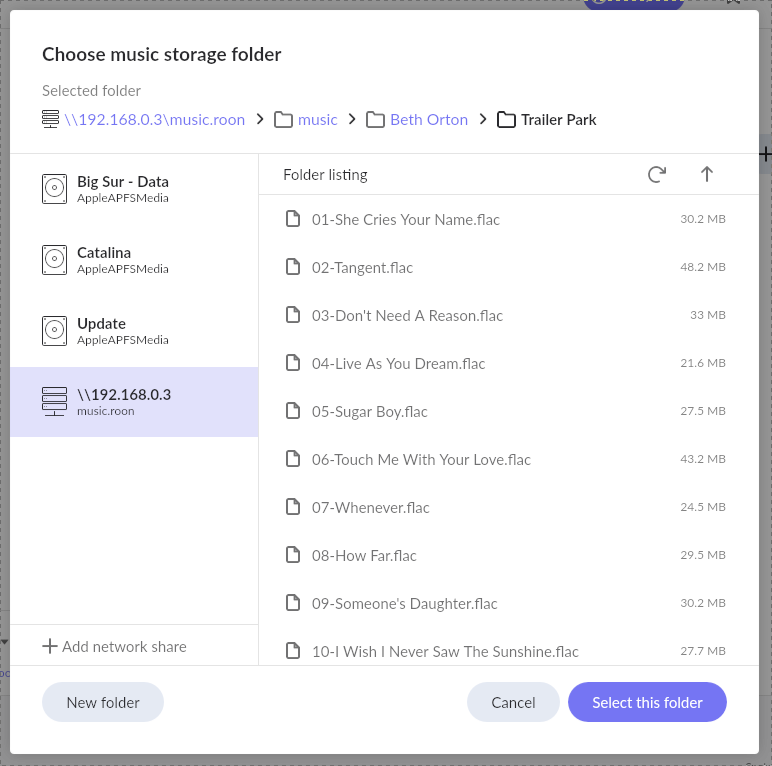The image size is (772, 766).
Task: Click file name 03-Don't Need A Reason.flac
Action: (407, 316)
